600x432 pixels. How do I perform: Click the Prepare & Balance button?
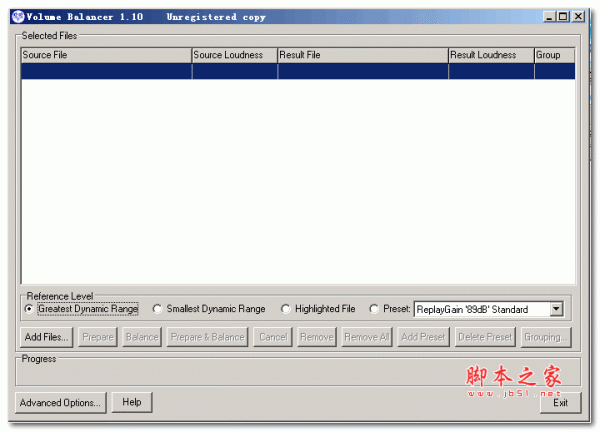[x=207, y=337]
